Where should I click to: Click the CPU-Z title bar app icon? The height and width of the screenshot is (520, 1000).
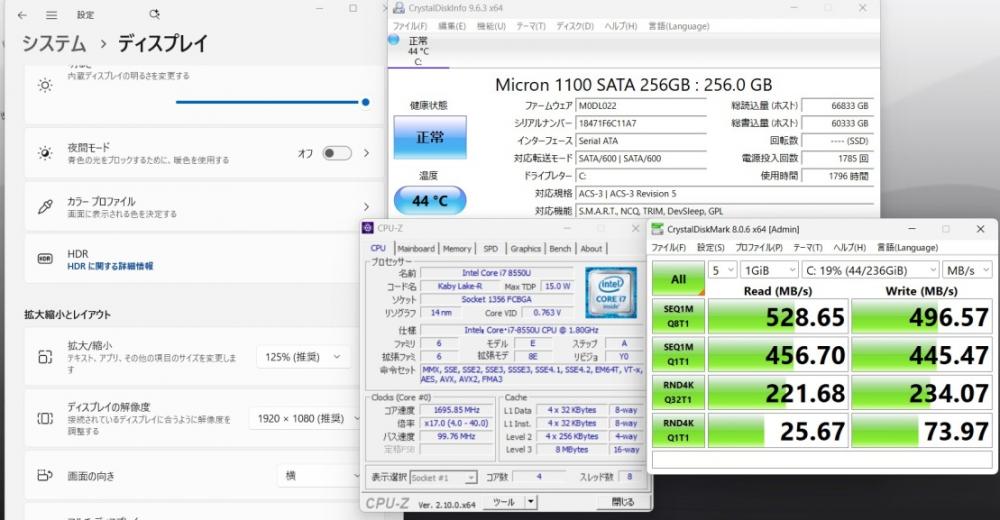click(x=367, y=228)
